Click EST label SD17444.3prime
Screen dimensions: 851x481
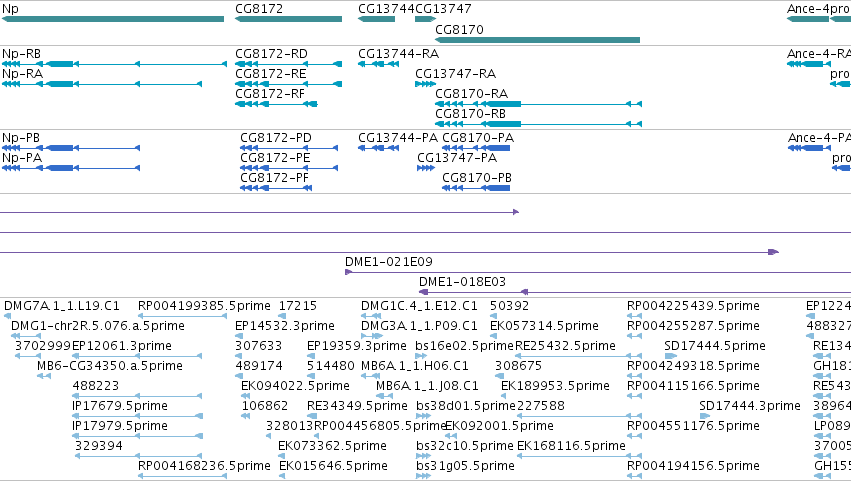point(750,407)
